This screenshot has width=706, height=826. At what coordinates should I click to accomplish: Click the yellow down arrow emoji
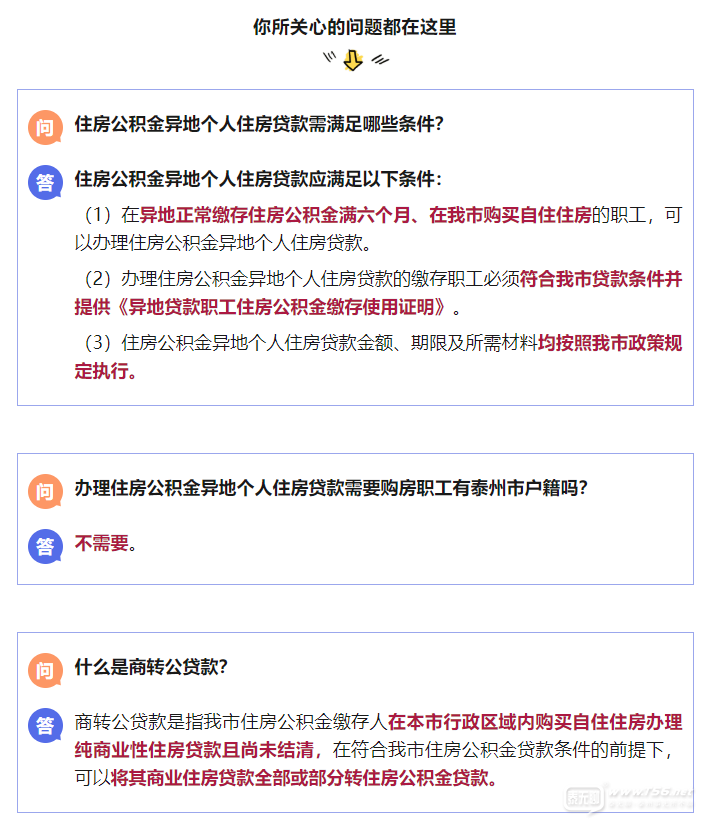353,61
